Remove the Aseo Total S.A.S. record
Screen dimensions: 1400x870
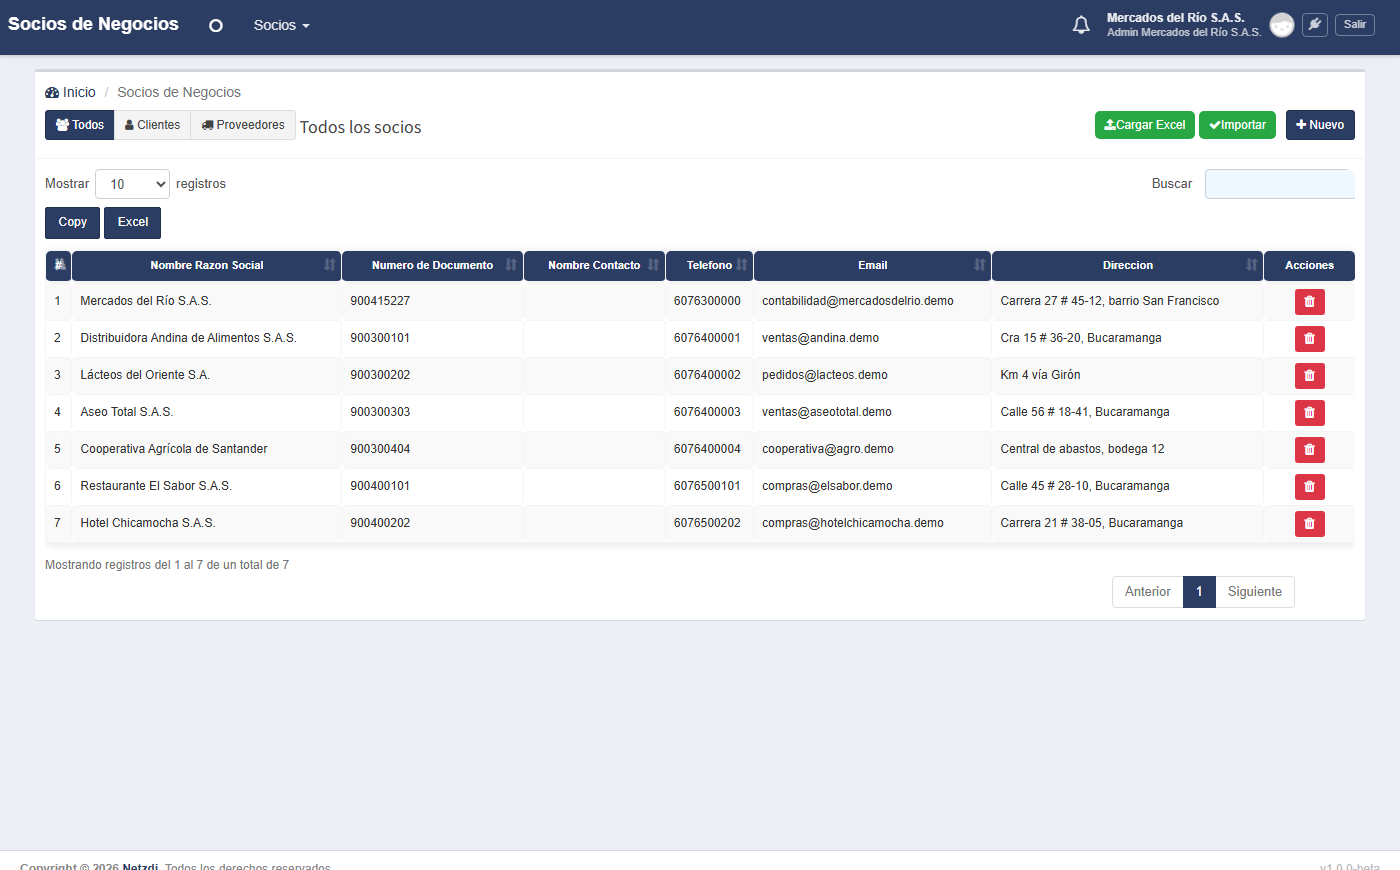(1310, 413)
